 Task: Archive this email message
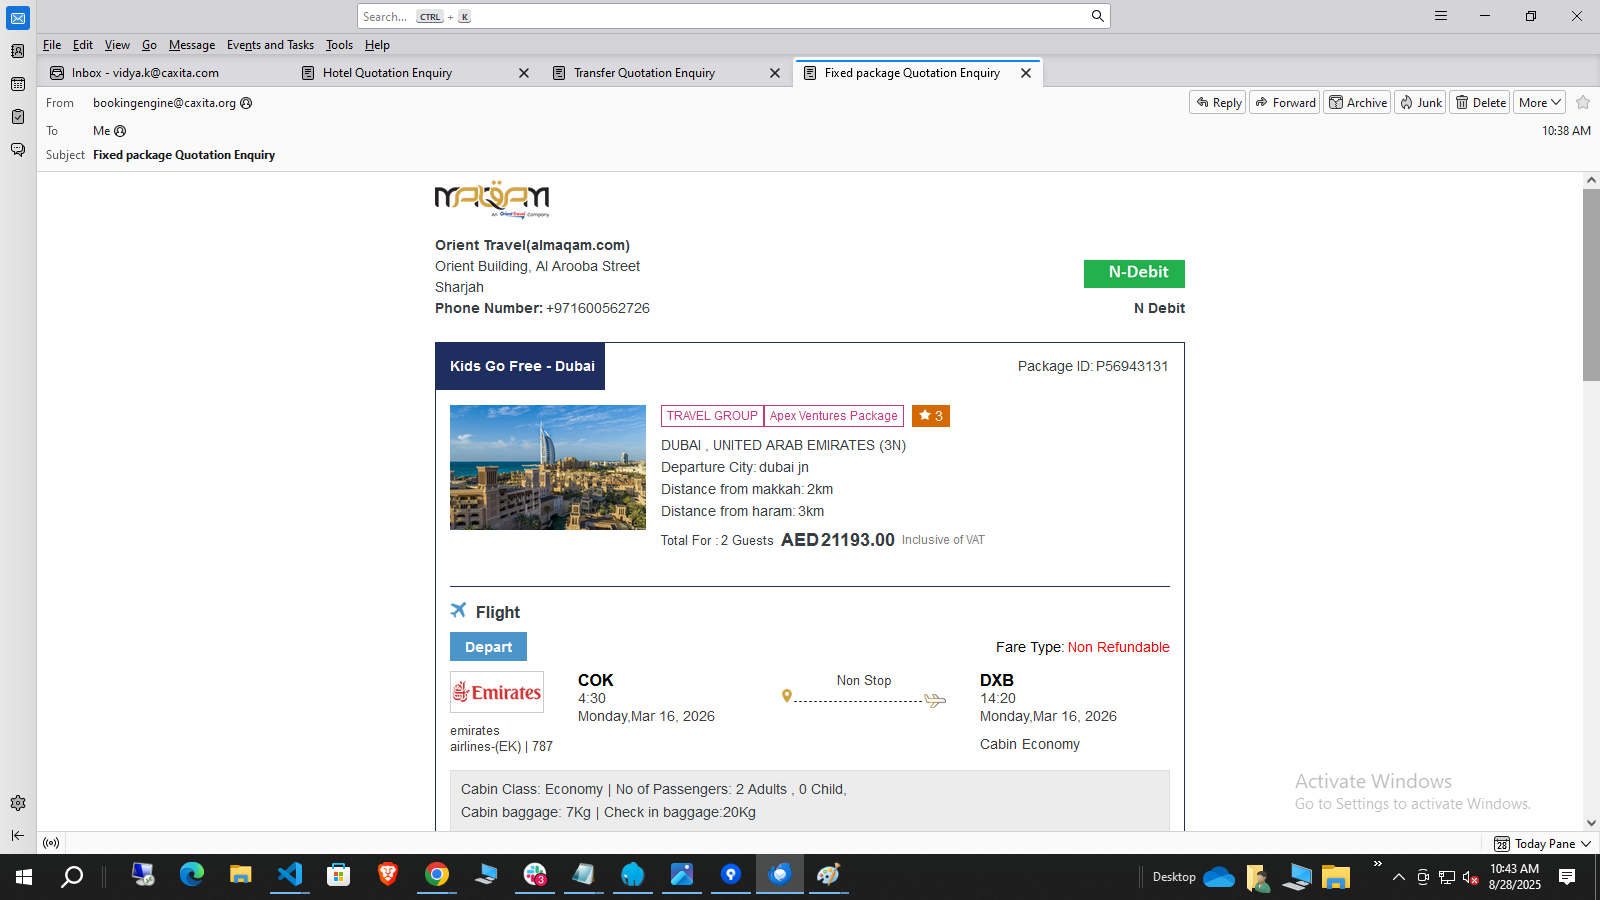[x=1357, y=102]
